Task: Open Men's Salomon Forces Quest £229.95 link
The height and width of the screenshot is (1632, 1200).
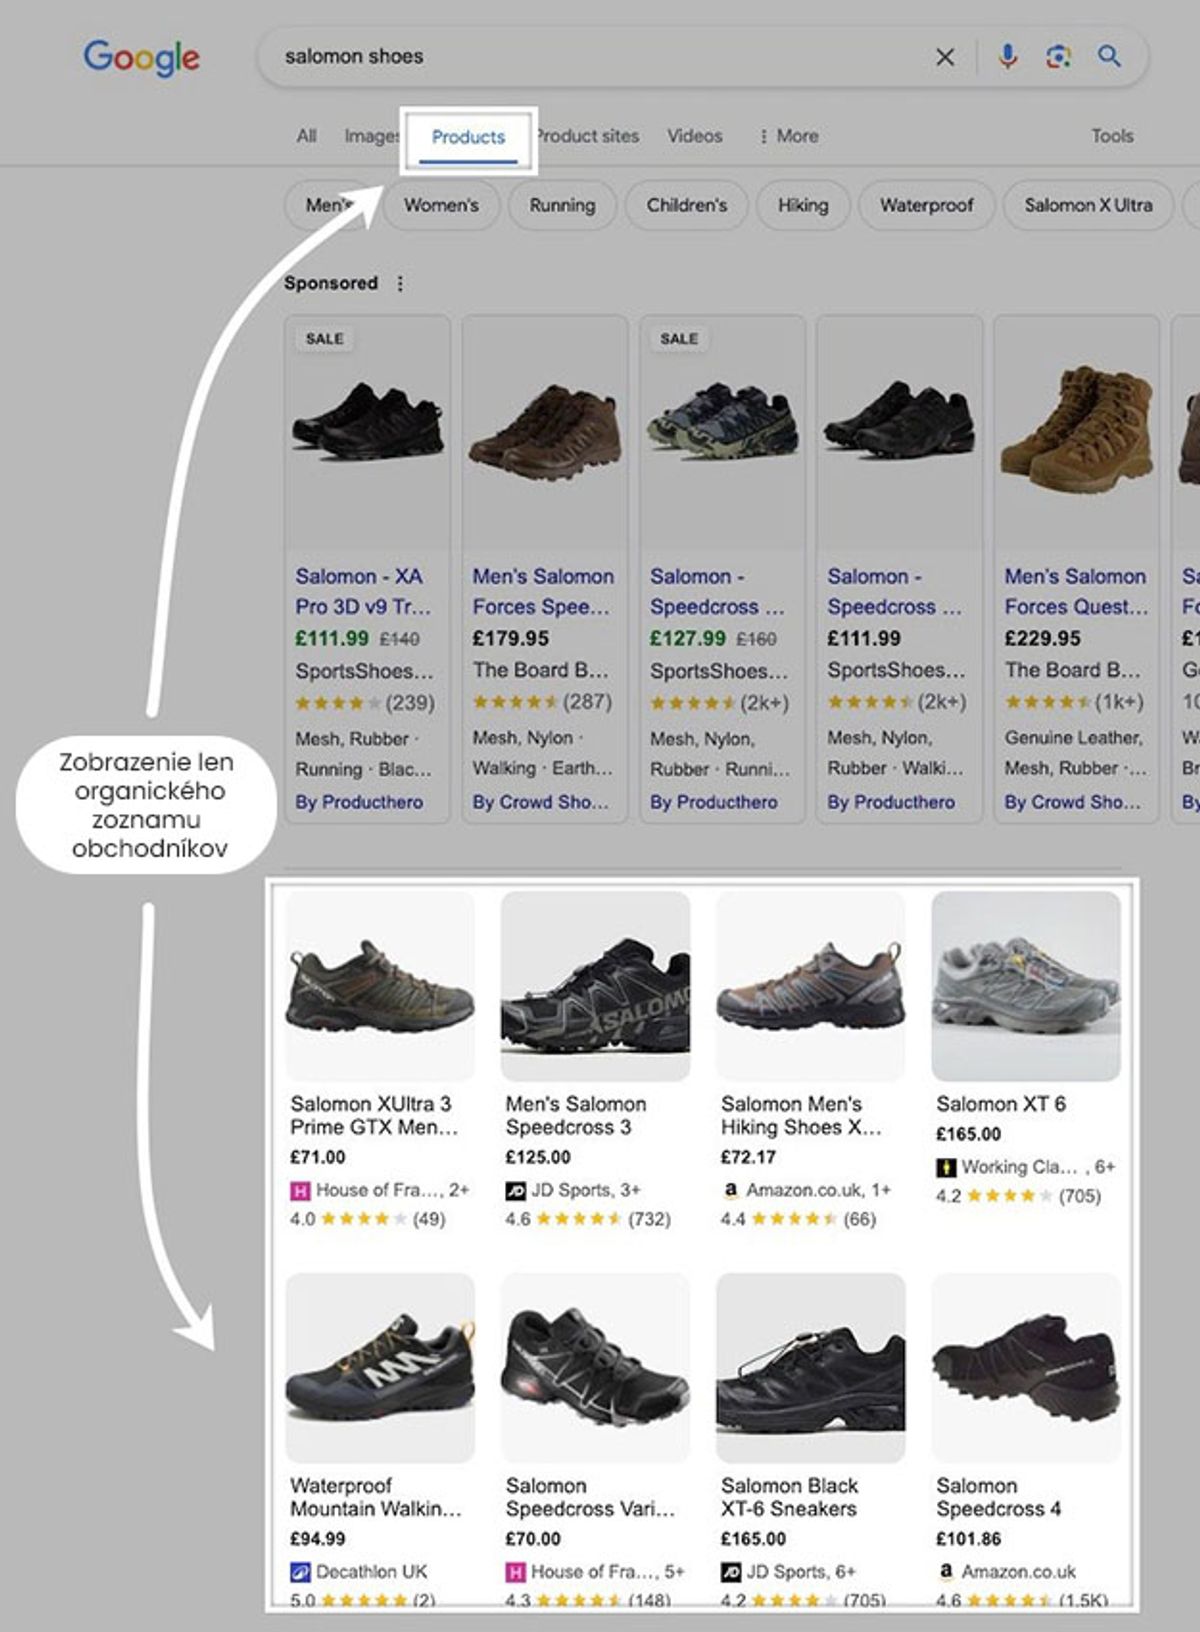Action: coord(1076,591)
